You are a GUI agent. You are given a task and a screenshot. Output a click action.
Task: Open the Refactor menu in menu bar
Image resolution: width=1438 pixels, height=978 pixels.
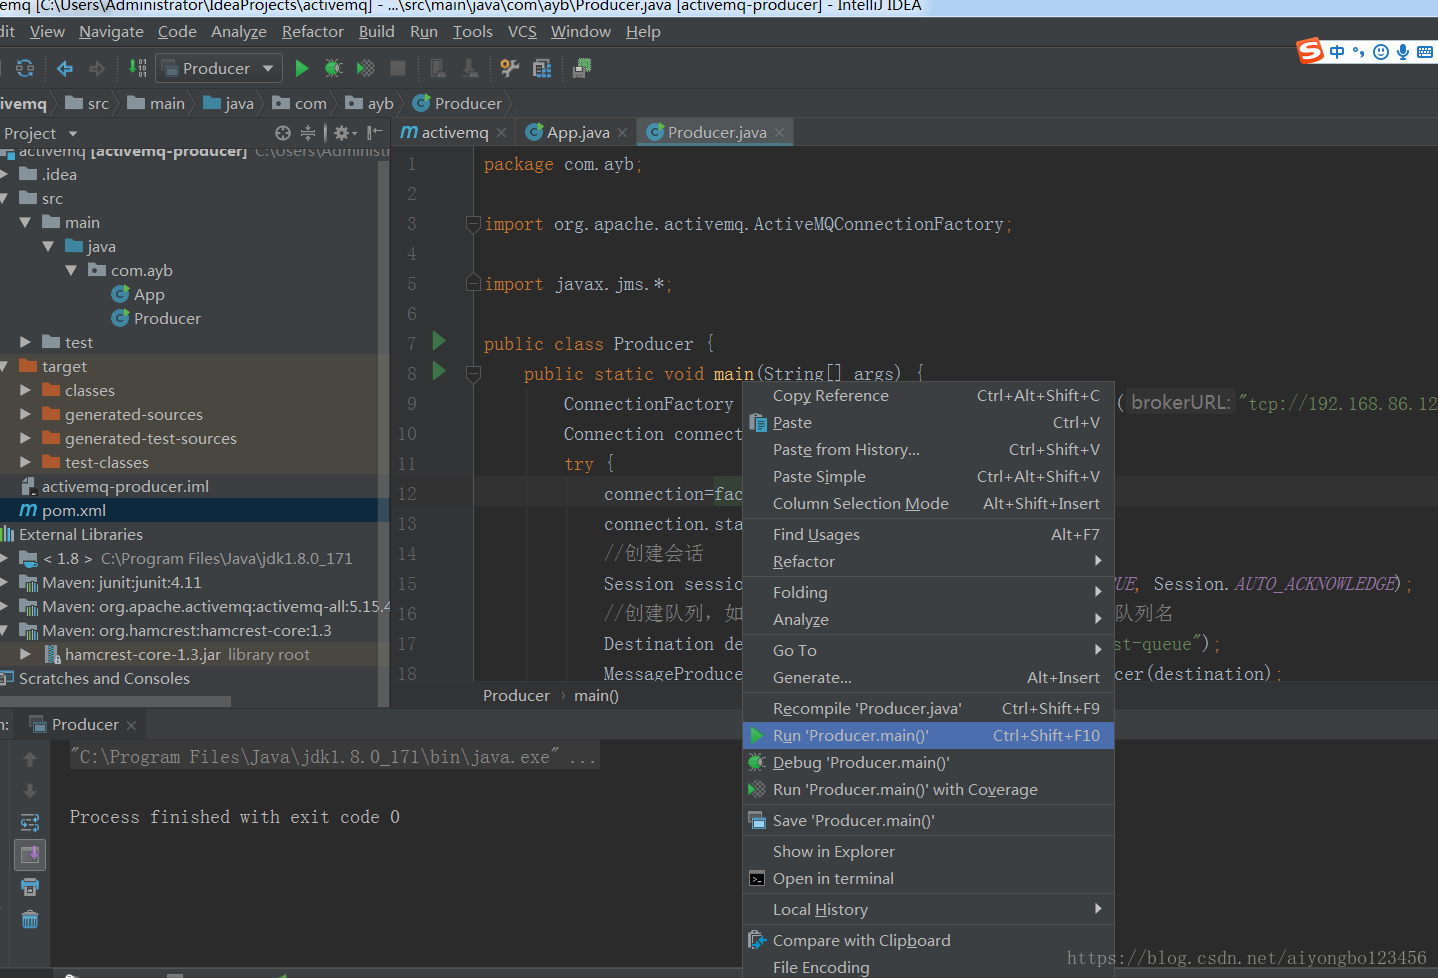pos(312,32)
